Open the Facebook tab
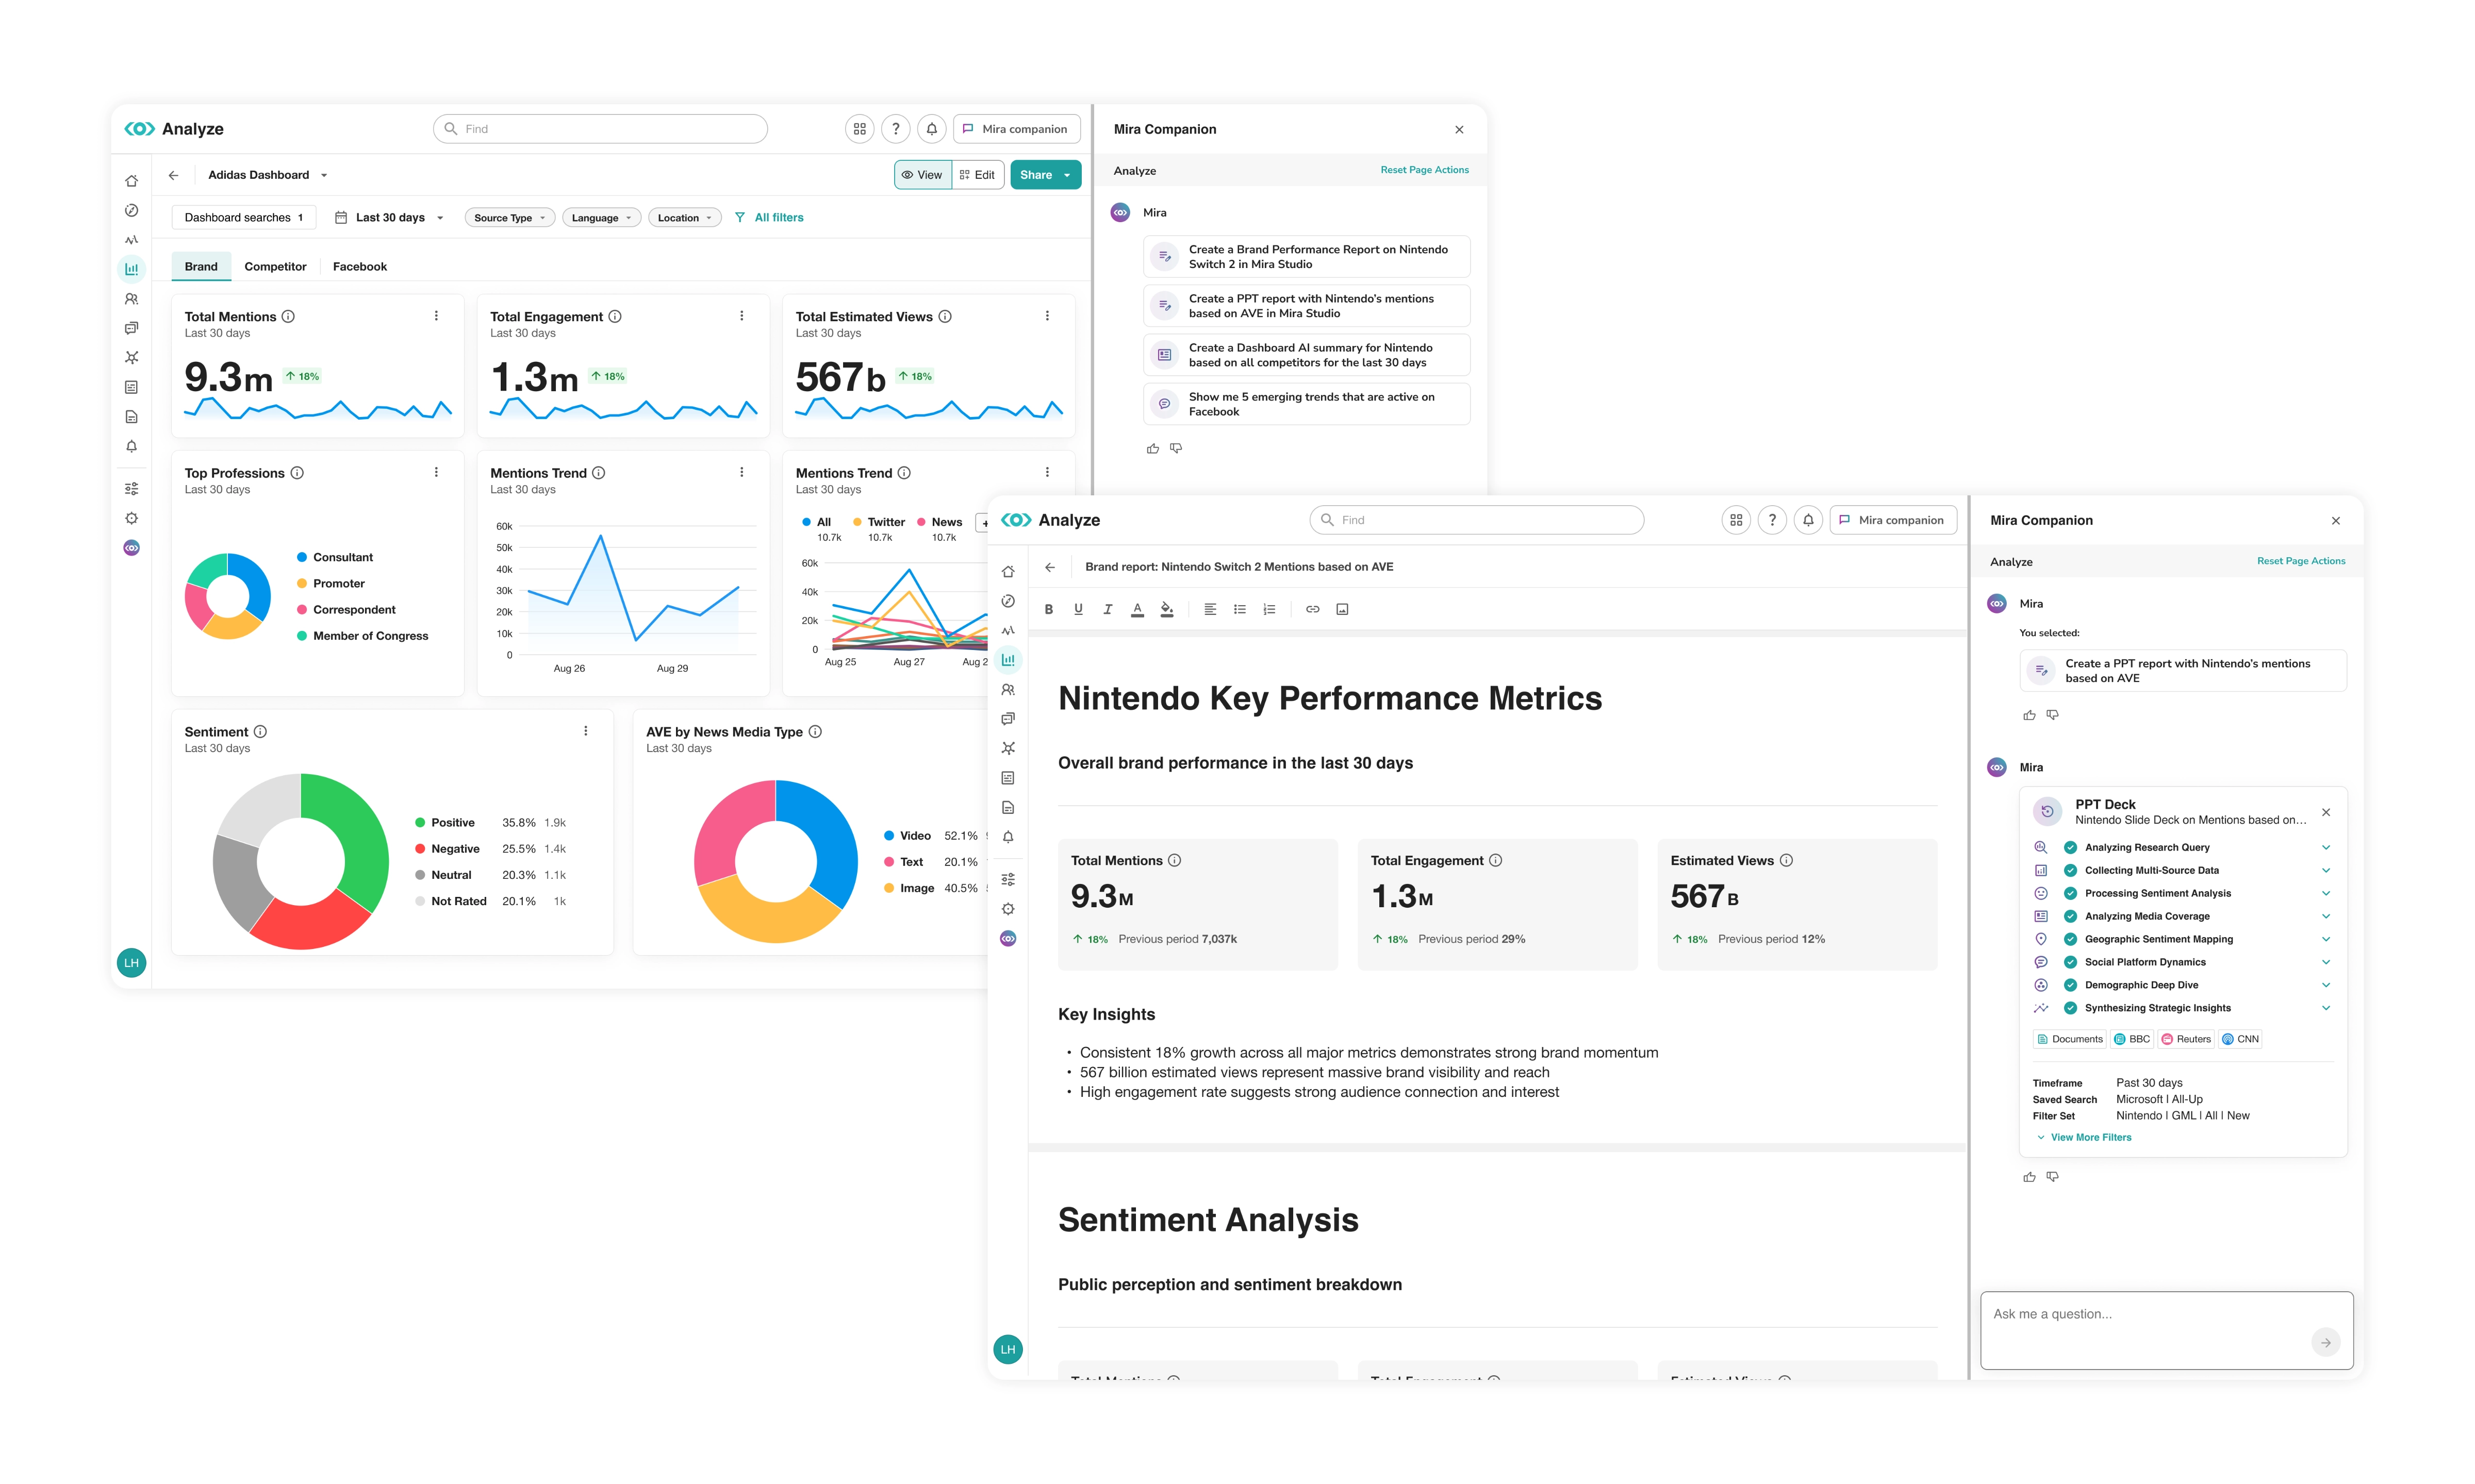Viewport: 2475px width, 1484px height. click(x=359, y=267)
